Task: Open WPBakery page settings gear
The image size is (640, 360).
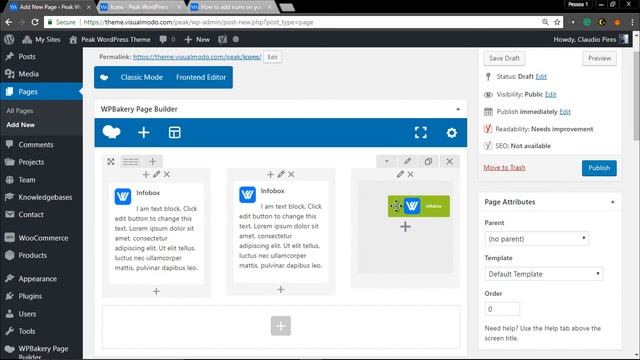Action: coord(451,133)
